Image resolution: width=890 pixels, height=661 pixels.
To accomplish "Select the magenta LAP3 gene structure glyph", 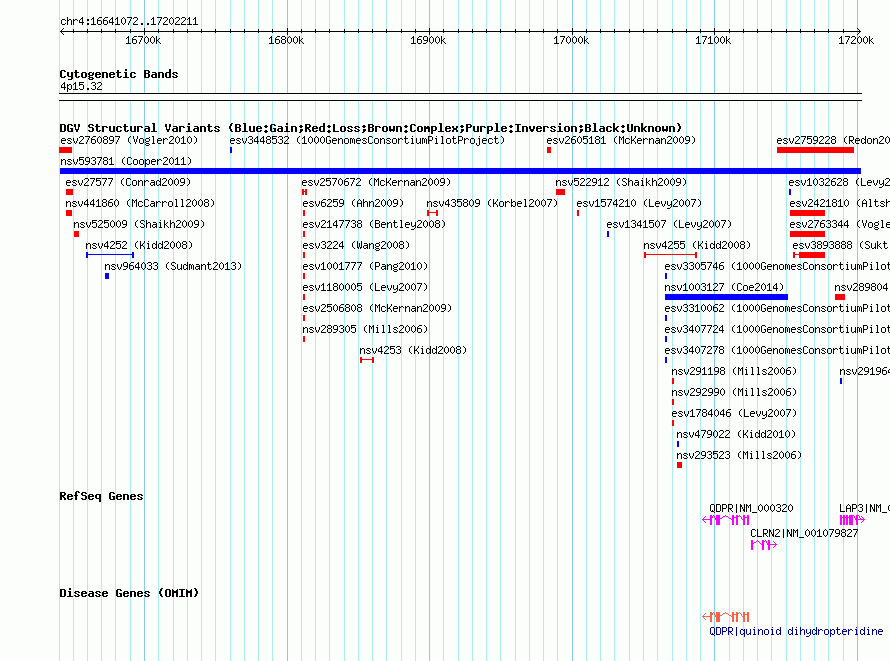I will point(852,520).
